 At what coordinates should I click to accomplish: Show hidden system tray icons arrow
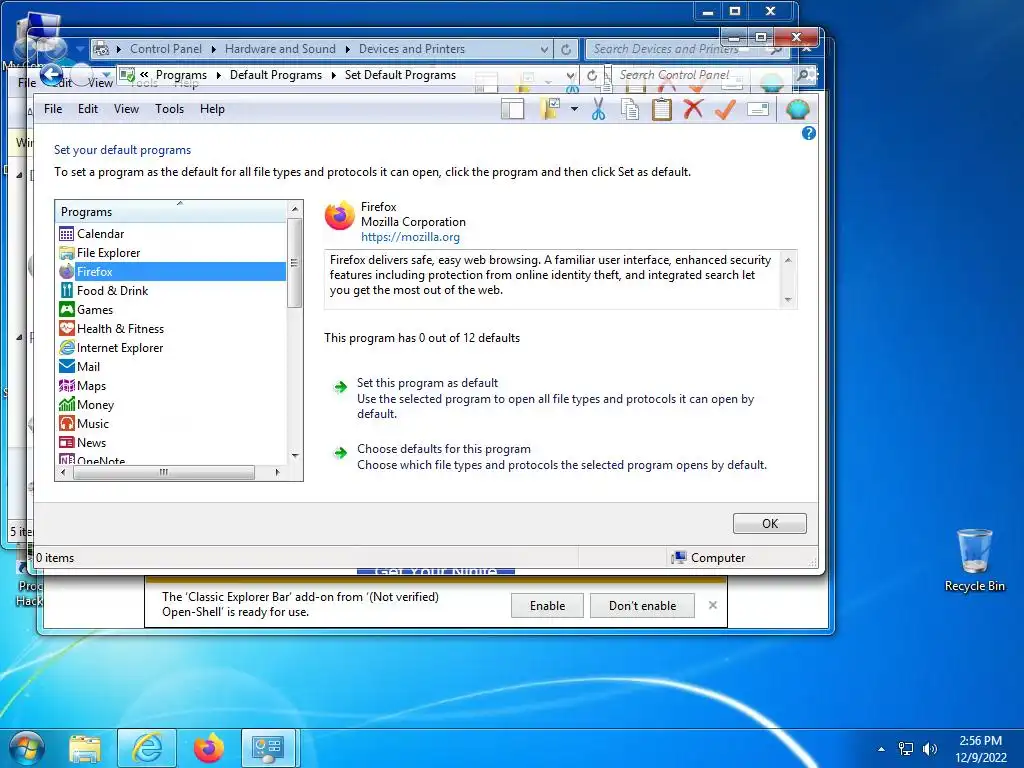click(882, 749)
